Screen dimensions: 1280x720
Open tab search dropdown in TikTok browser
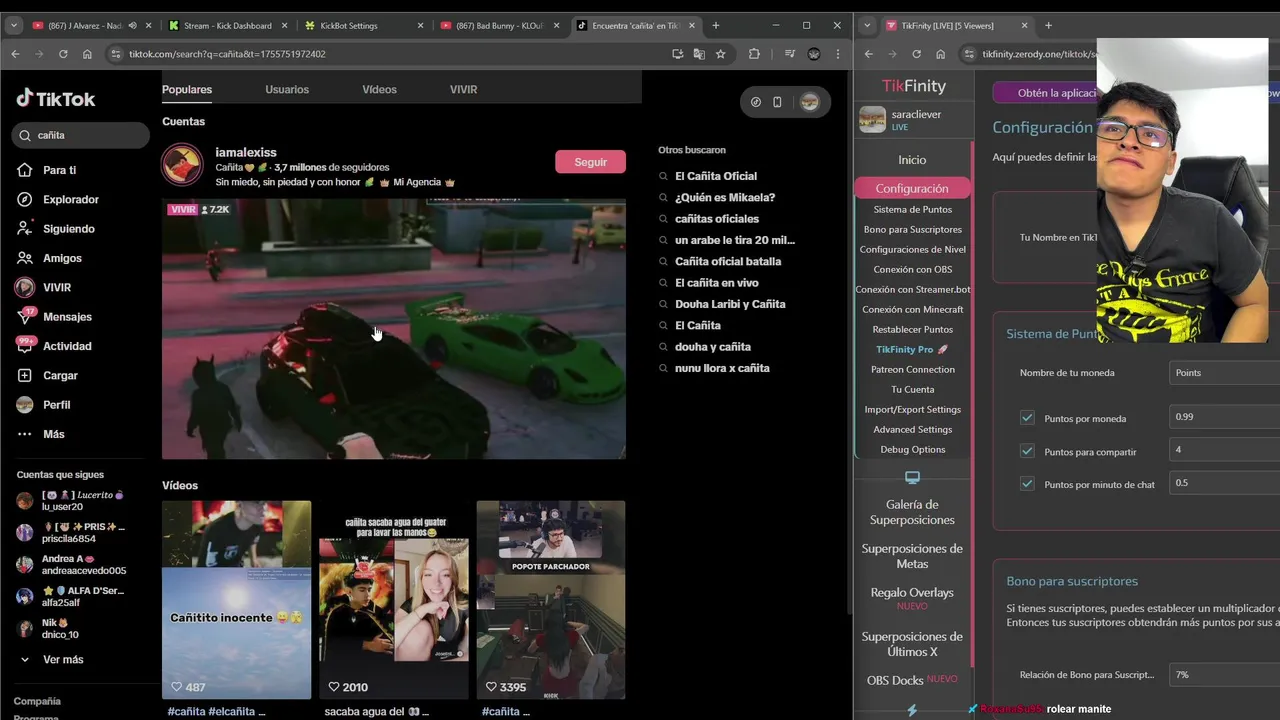point(15,25)
